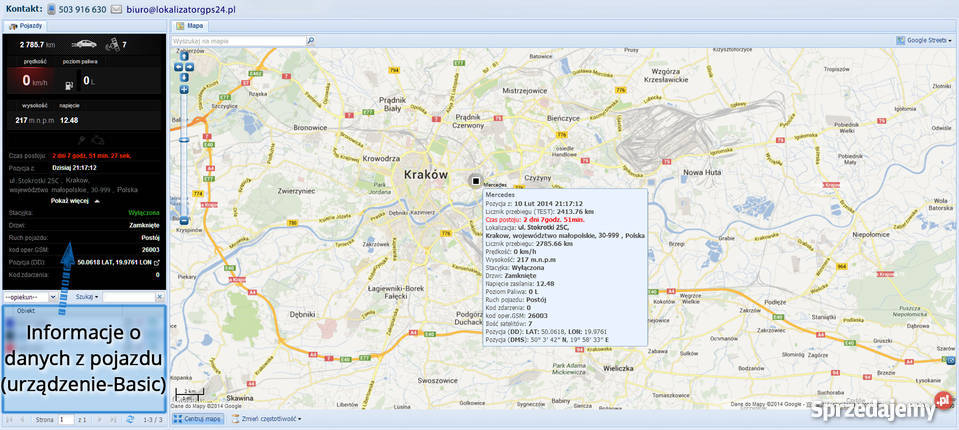Pan the map down with the arrow button
Viewport: 959px width, 430px height.
click(184, 76)
